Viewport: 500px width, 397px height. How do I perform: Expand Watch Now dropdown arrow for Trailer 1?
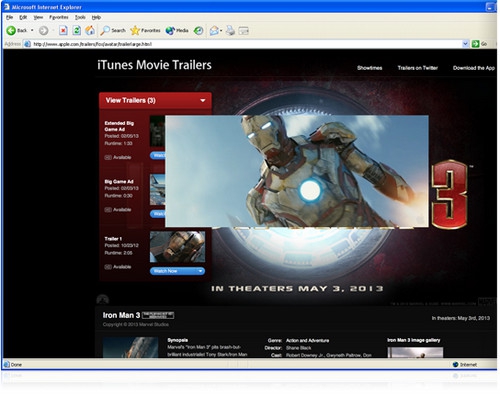[x=200, y=271]
